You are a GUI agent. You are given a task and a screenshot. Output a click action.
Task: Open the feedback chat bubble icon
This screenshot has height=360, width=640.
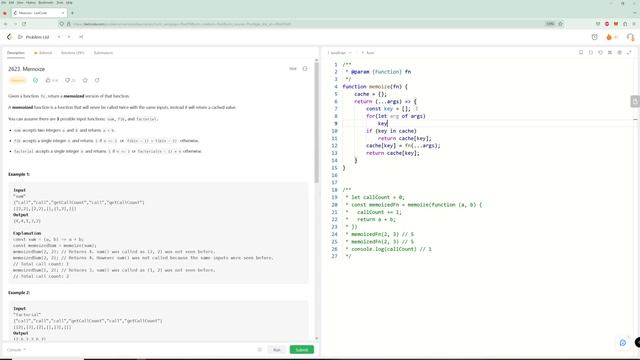[622, 343]
